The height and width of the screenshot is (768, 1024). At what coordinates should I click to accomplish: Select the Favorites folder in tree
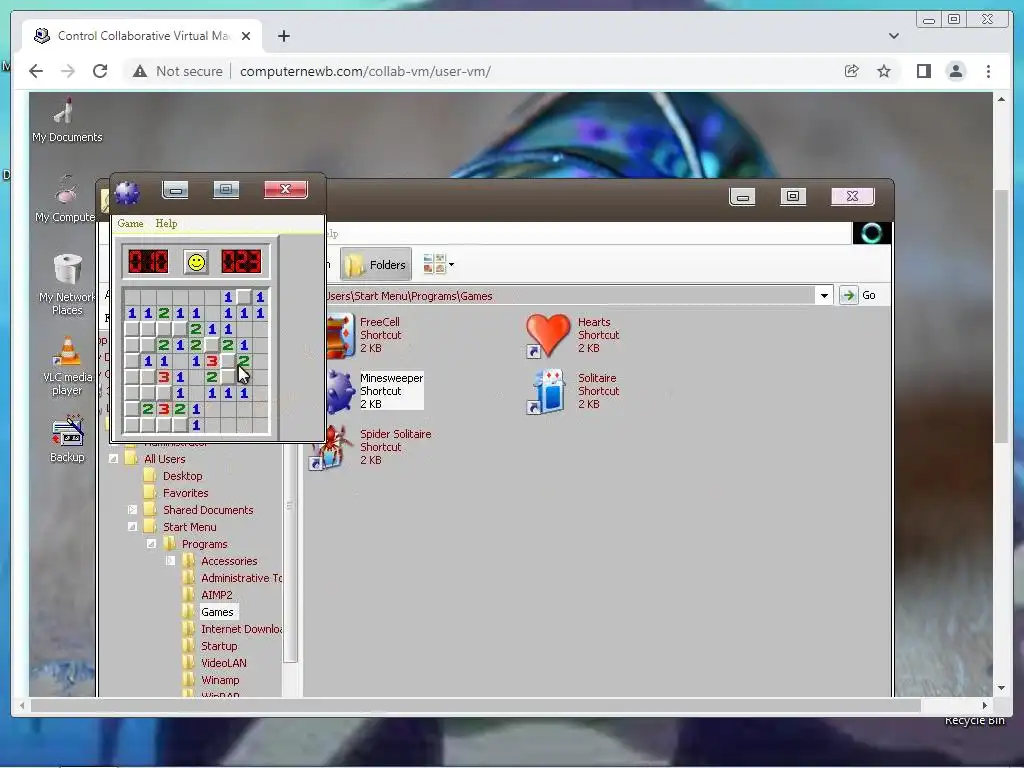pyautogui.click(x=185, y=493)
